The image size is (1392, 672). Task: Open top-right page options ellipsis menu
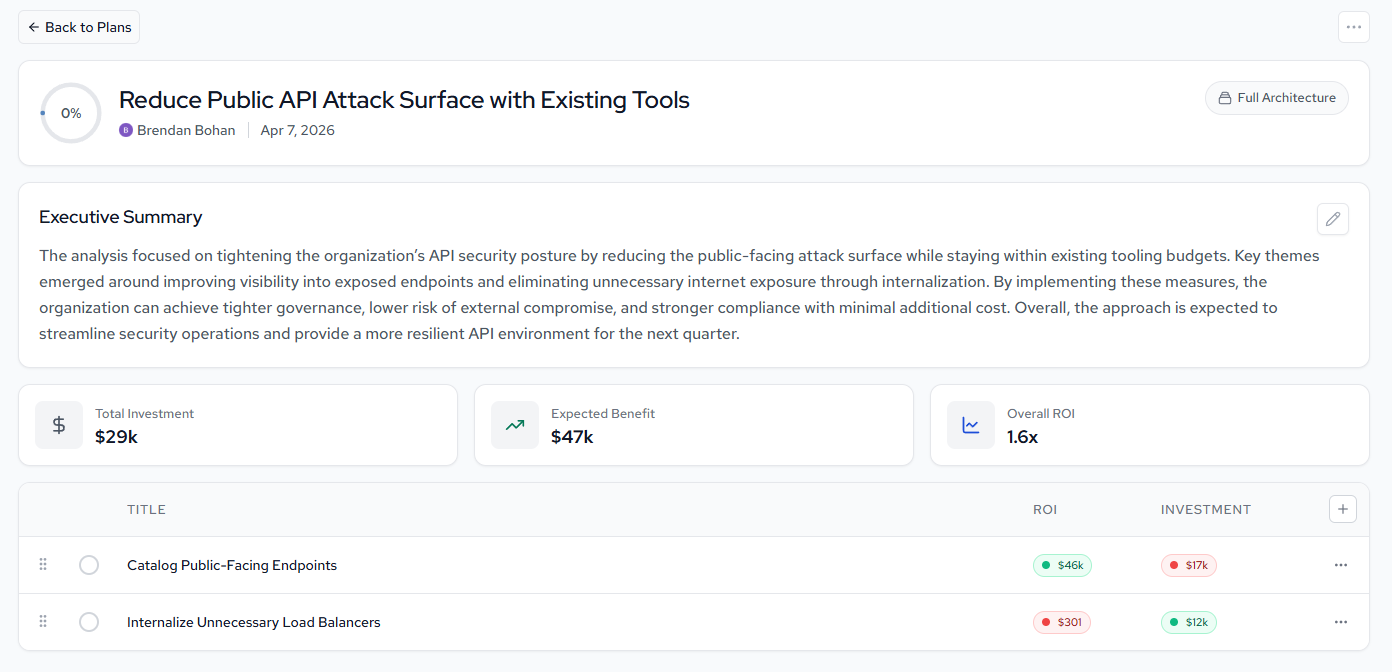pyautogui.click(x=1353, y=27)
